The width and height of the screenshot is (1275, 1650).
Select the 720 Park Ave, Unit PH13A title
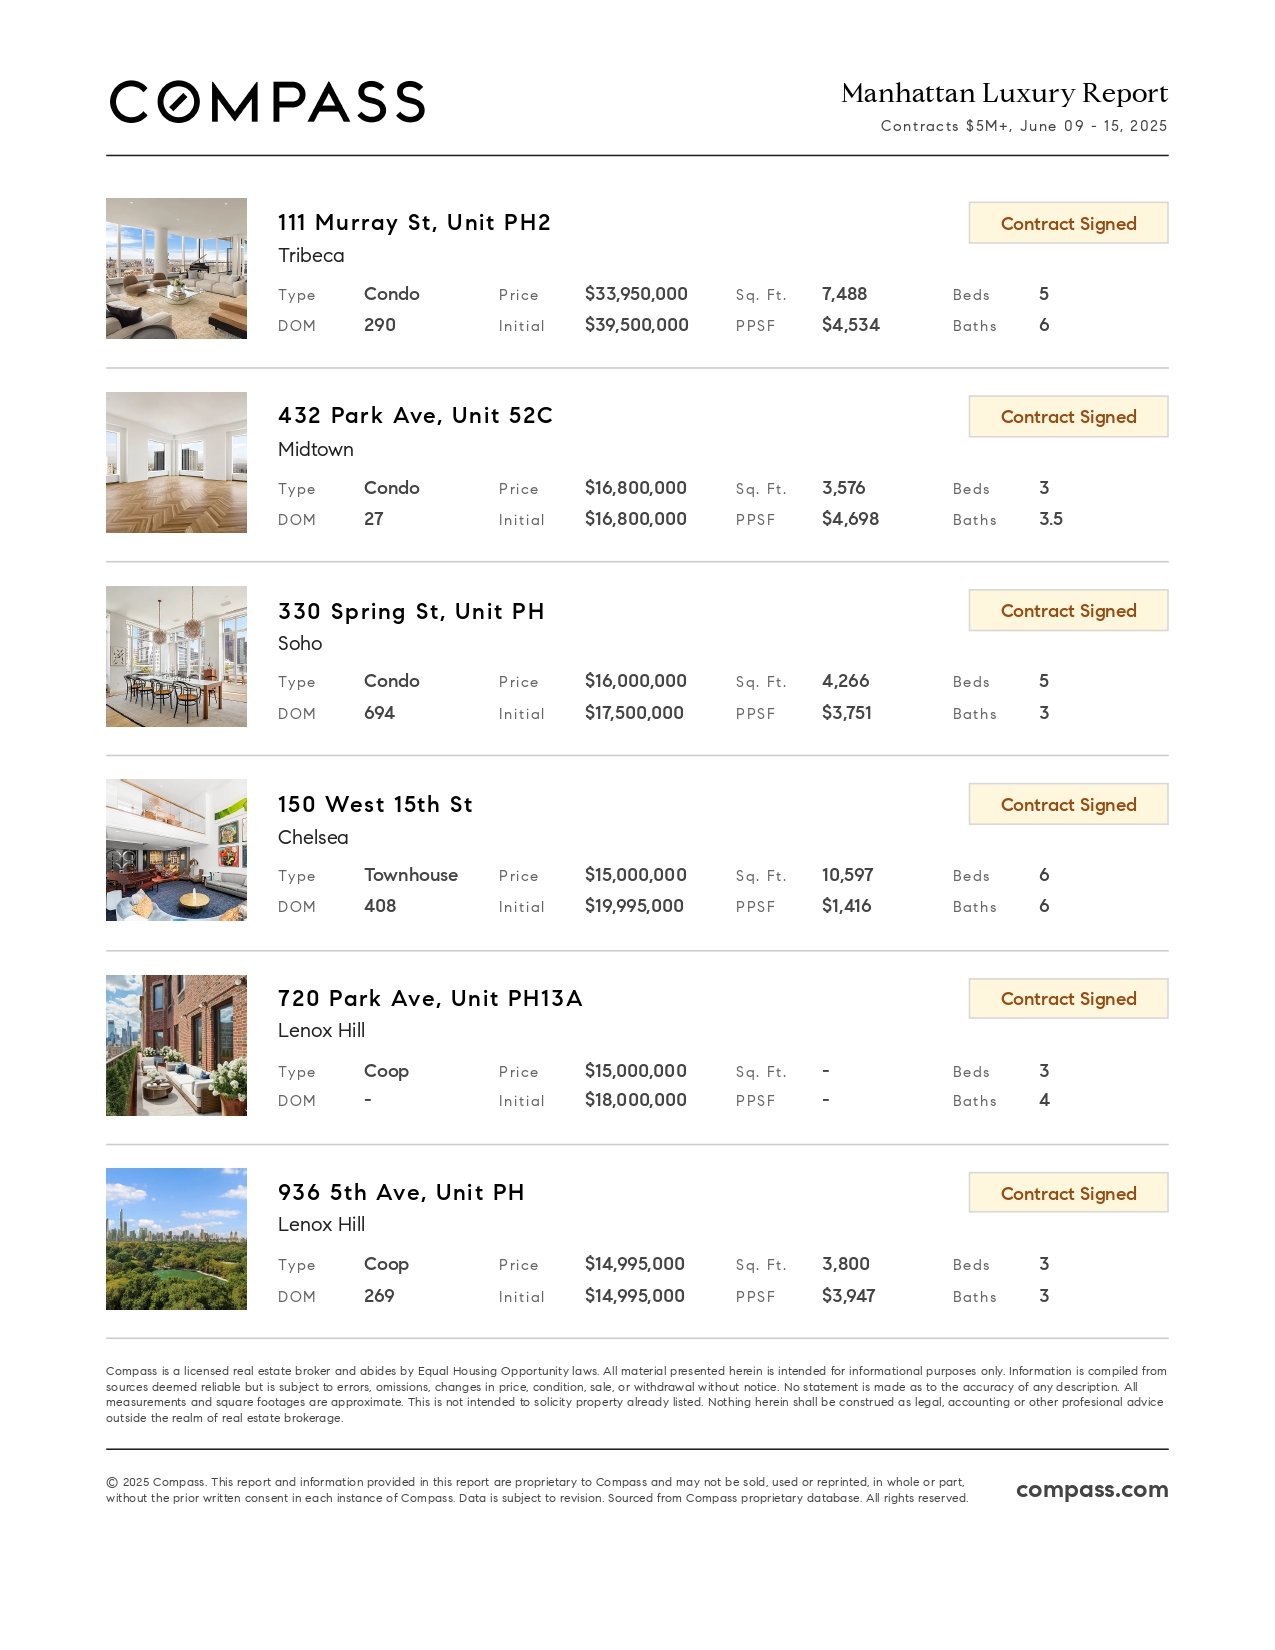coord(430,998)
